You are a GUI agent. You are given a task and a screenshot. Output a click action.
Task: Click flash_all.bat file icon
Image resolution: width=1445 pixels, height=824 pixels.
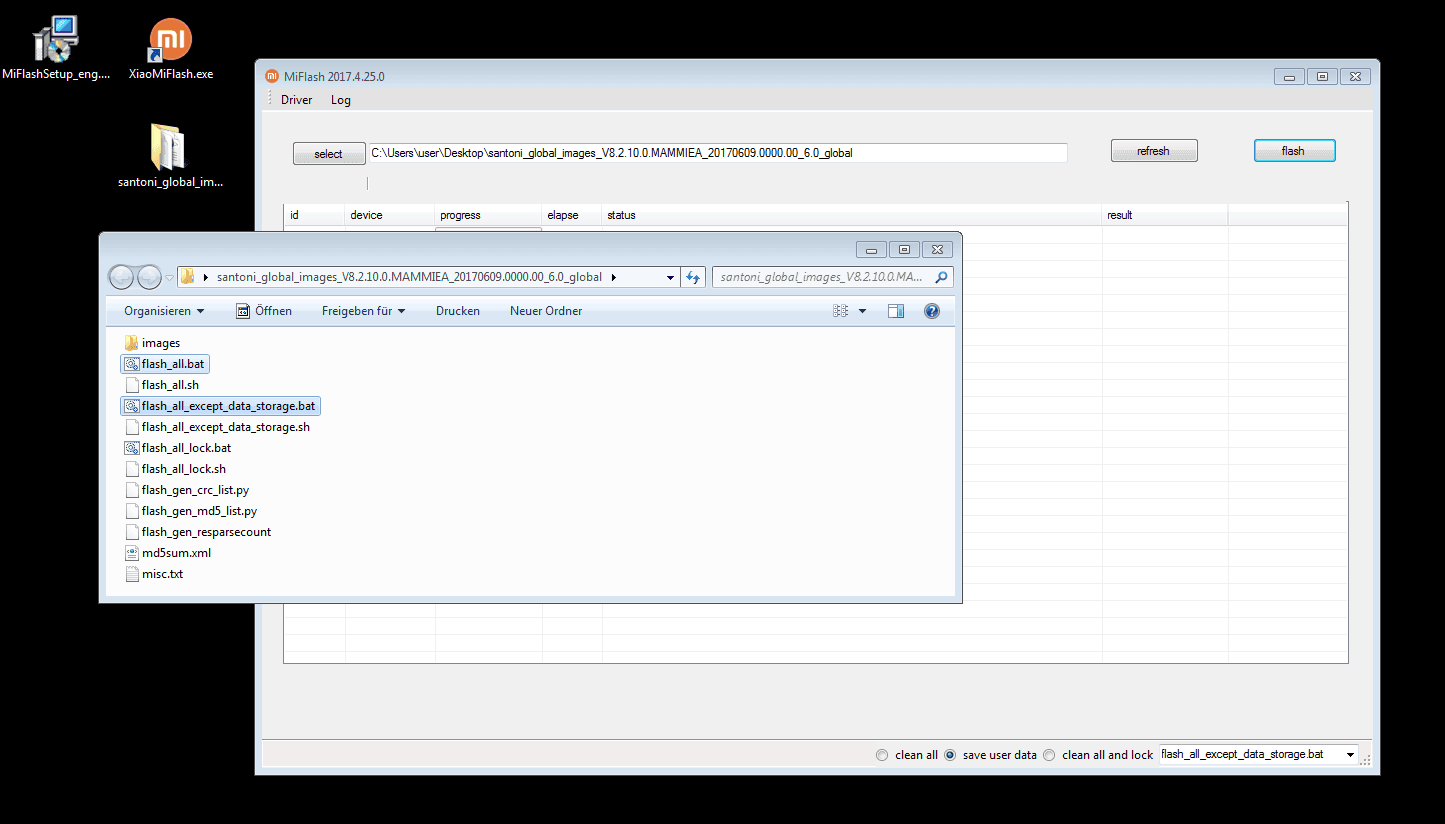click(x=131, y=364)
